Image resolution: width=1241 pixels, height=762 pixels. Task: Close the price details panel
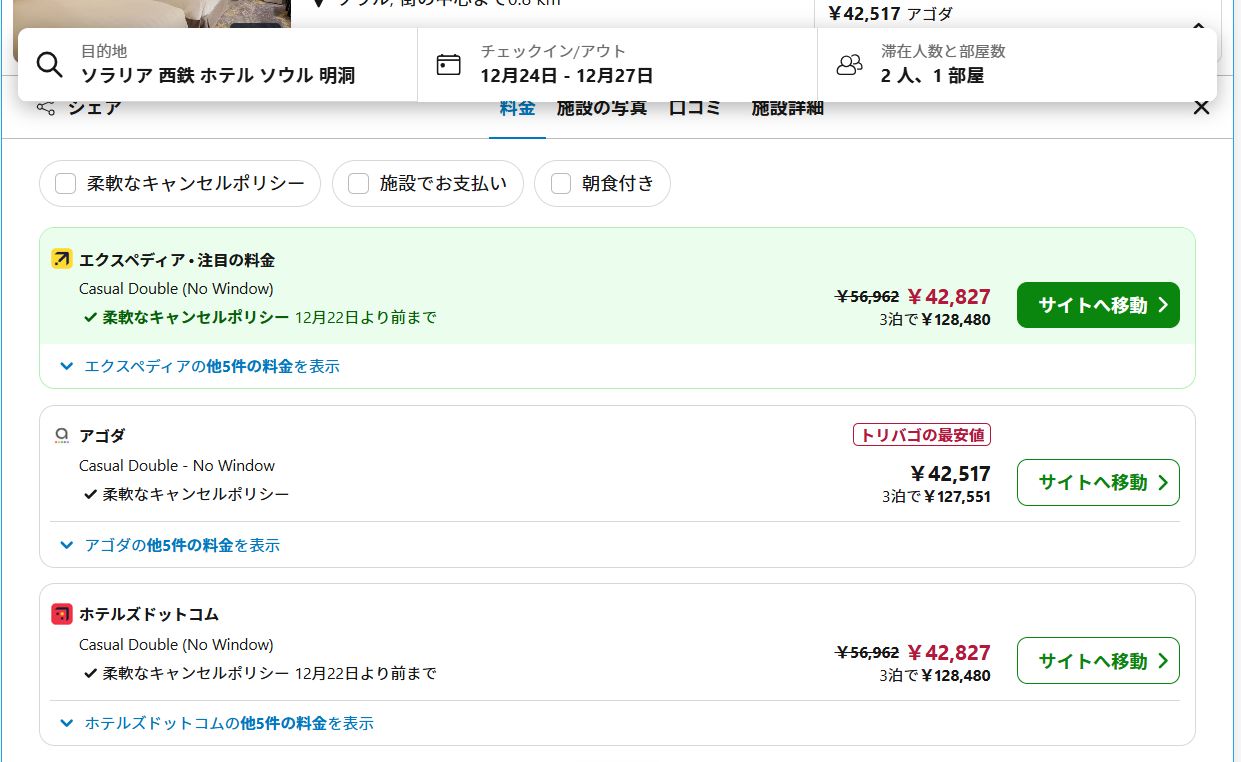point(1201,107)
